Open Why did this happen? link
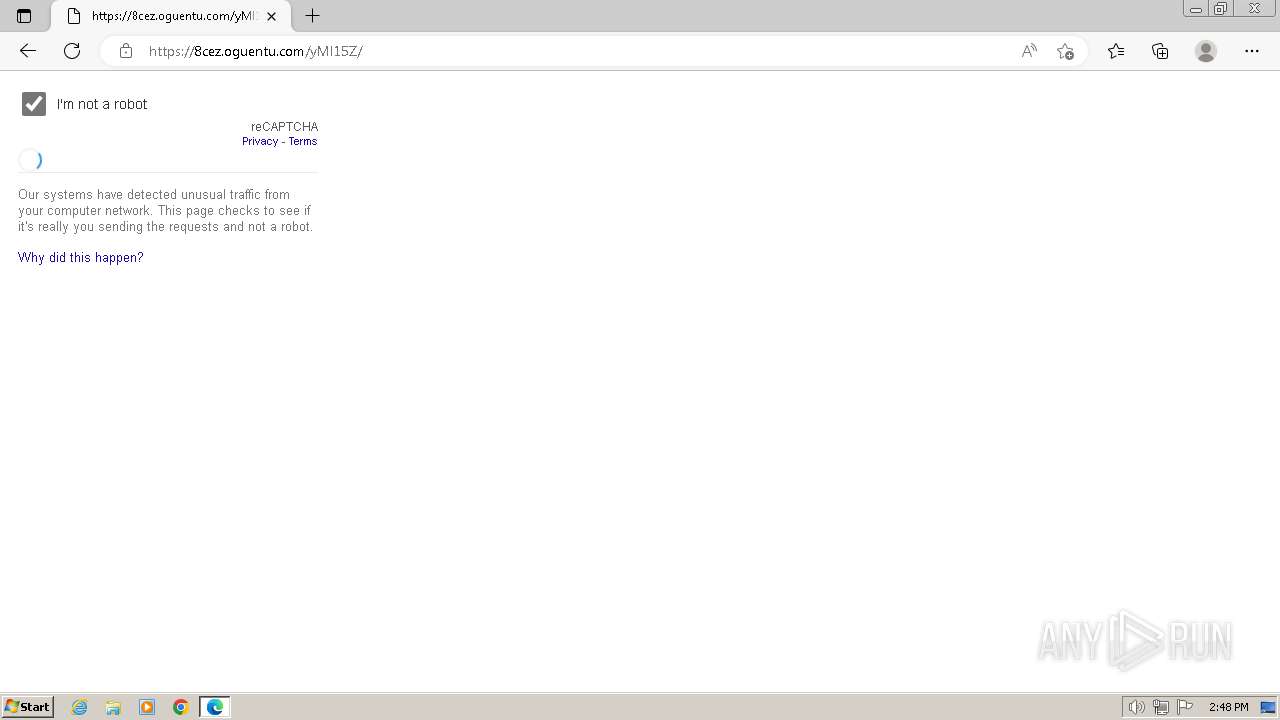1280x720 pixels. pyautogui.click(x=81, y=257)
